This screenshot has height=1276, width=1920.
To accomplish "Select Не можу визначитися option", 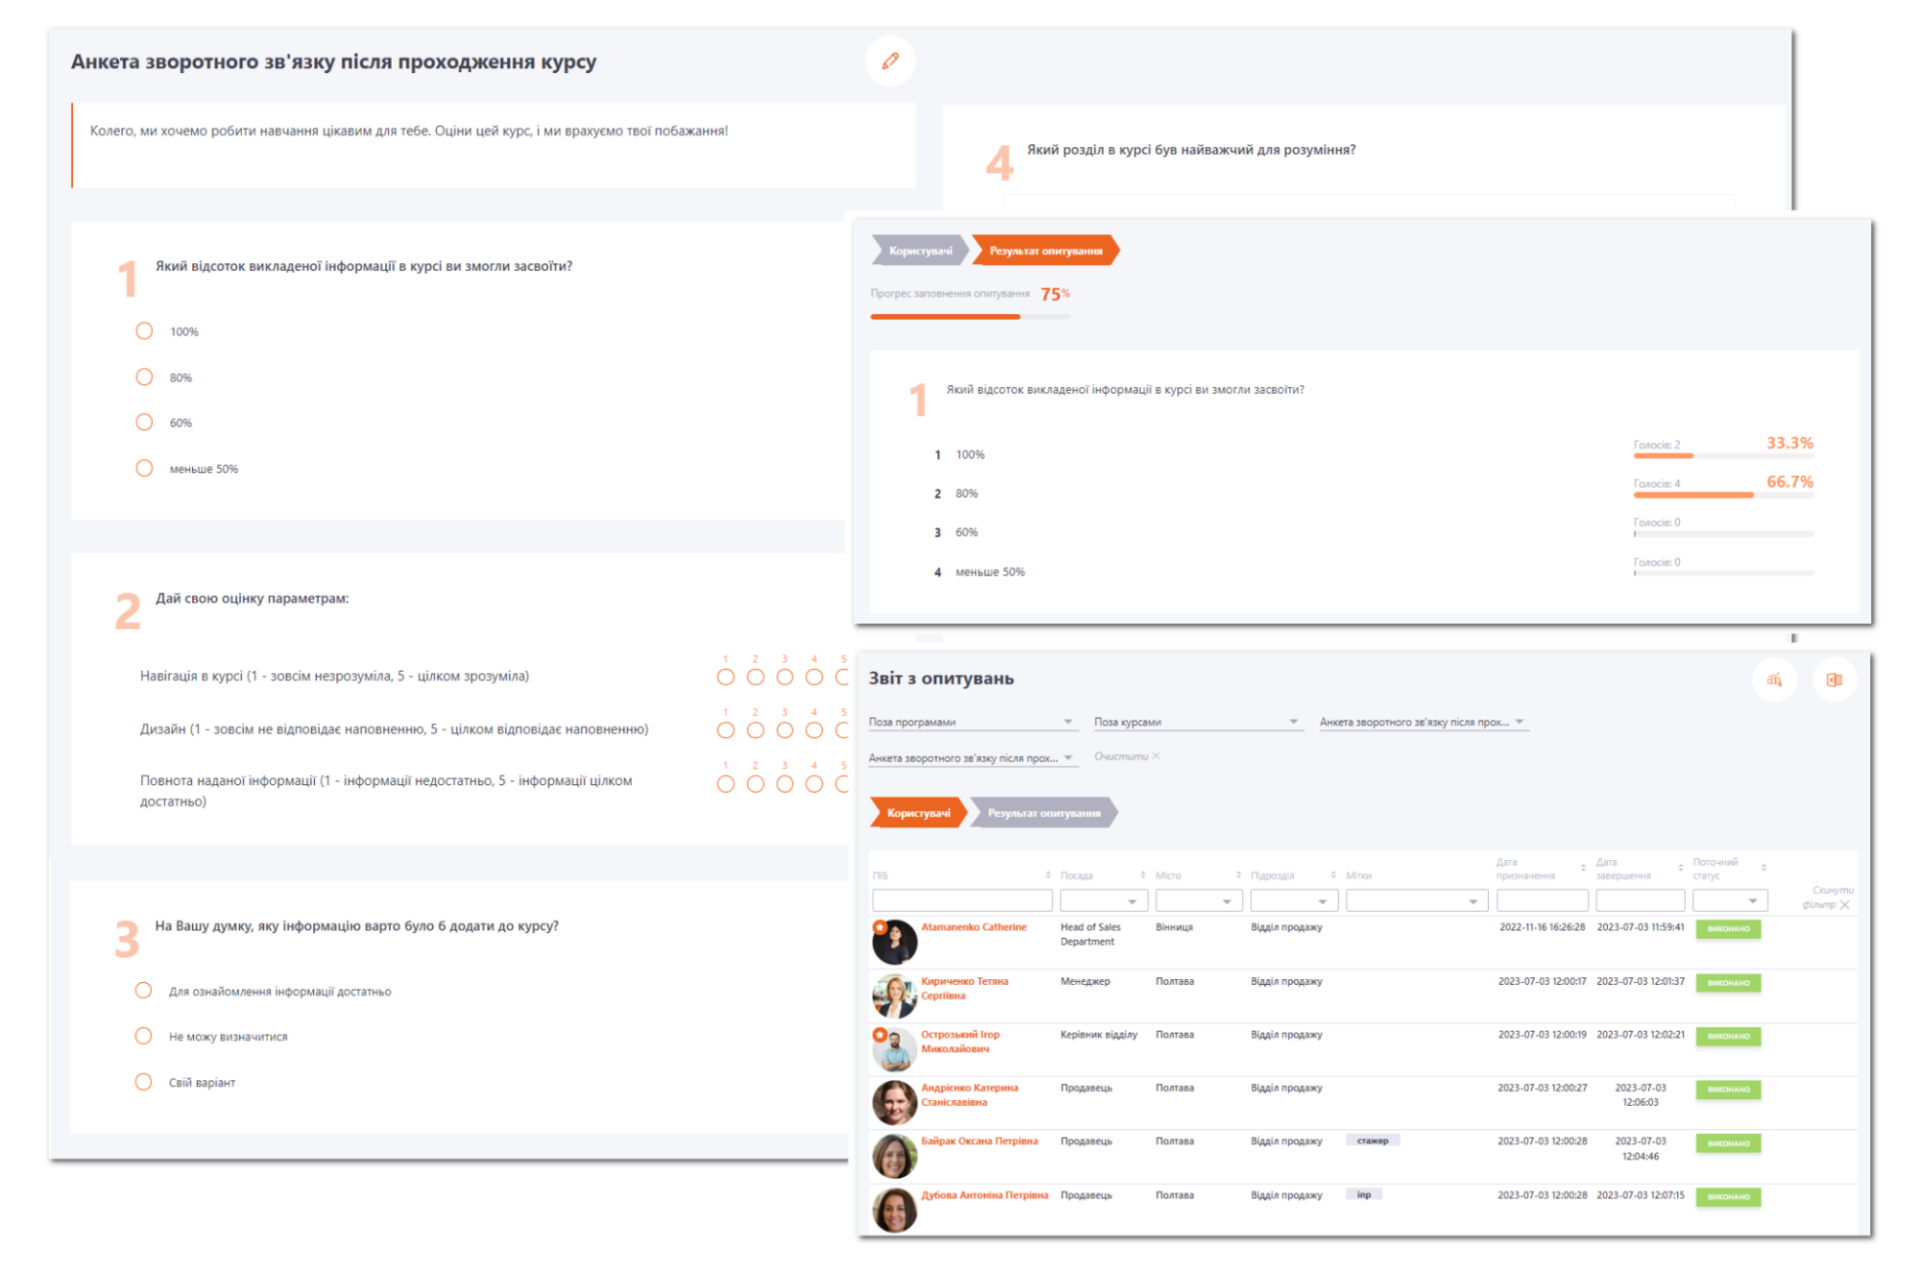I will click(x=143, y=1036).
